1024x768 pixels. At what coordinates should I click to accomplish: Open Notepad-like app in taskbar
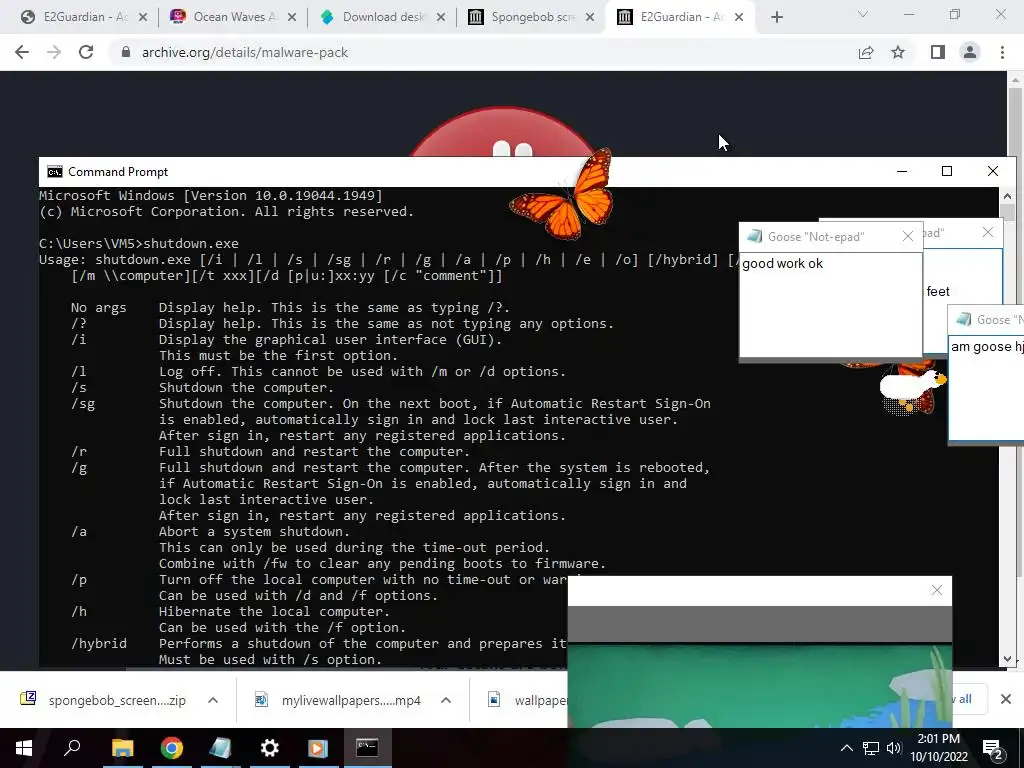220,748
